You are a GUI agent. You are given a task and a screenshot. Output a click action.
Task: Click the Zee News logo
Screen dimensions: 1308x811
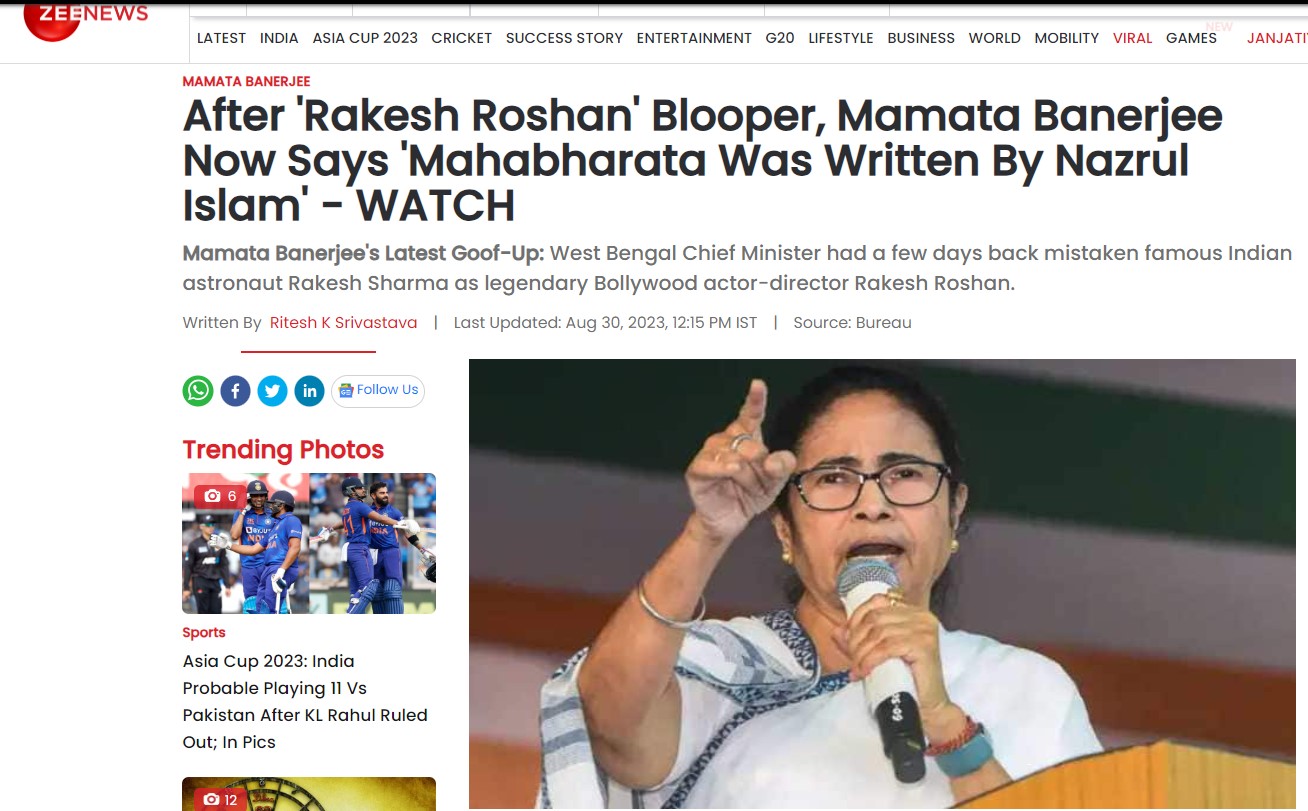[x=86, y=20]
